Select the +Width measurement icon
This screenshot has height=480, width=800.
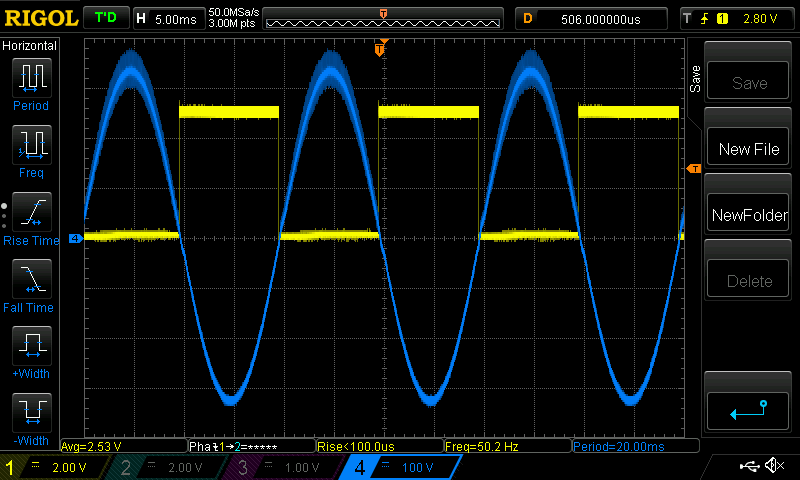click(x=31, y=348)
